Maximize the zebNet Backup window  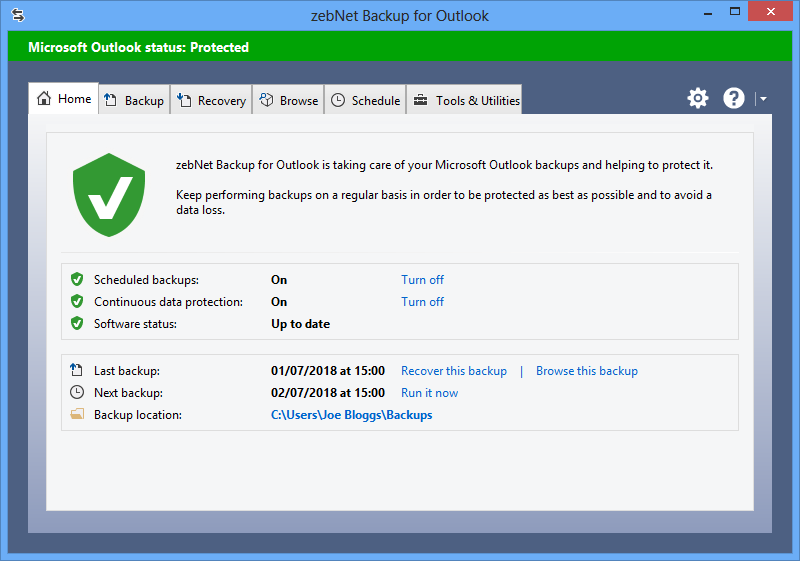point(735,11)
